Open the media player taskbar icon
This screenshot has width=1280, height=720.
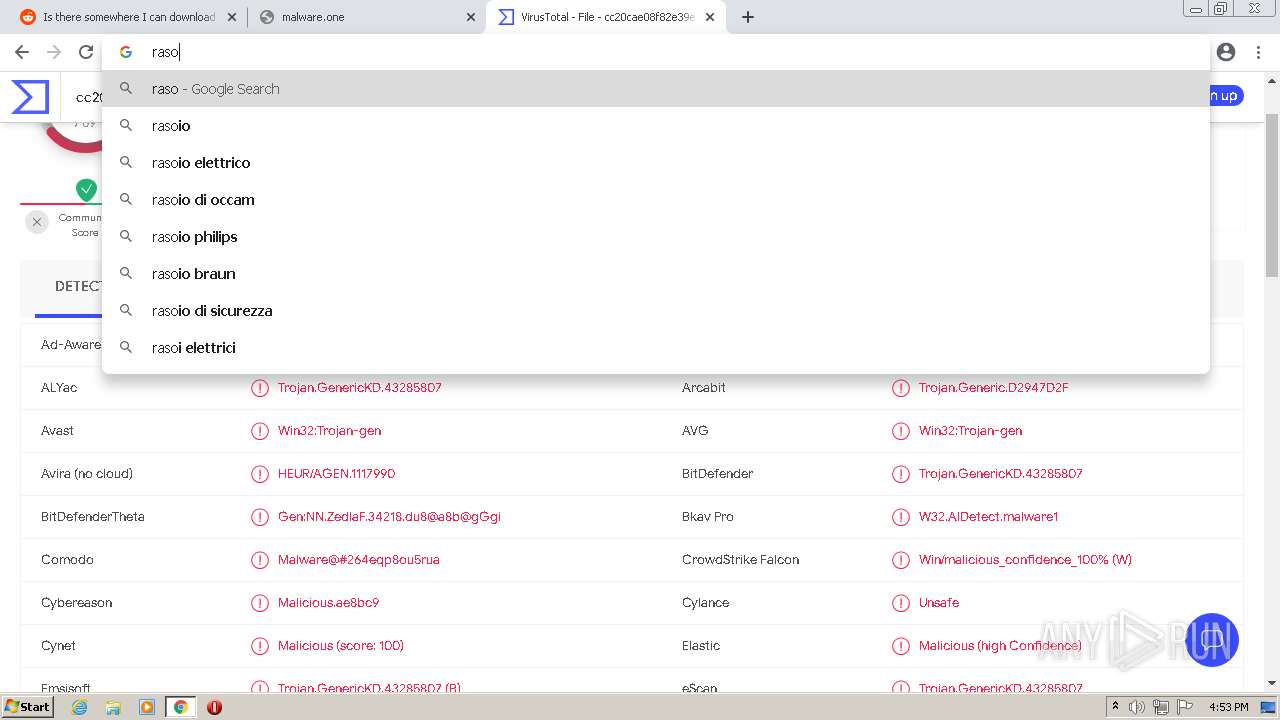pos(147,707)
